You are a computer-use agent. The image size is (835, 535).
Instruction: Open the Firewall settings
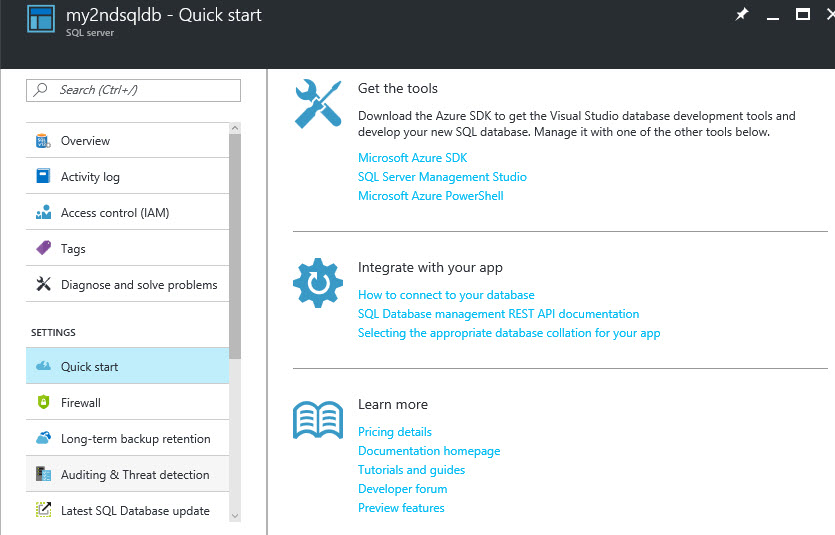[x=128, y=402]
